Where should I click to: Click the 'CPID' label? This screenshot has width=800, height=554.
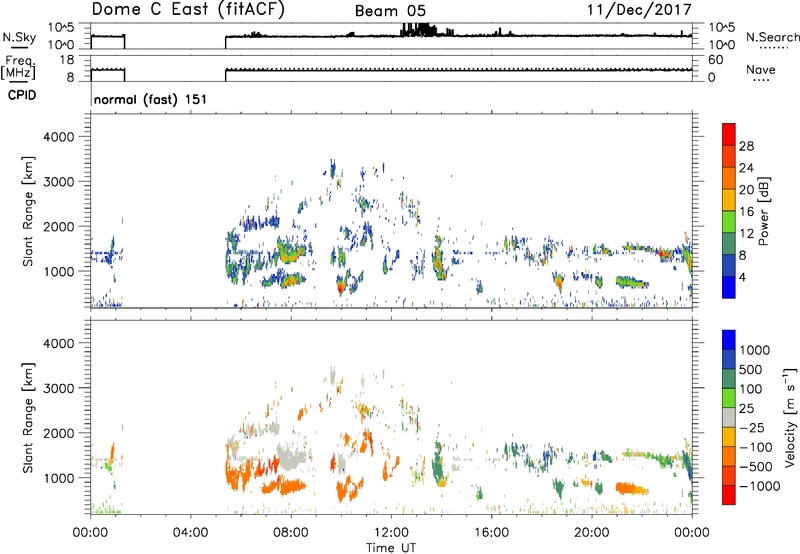(x=22, y=95)
